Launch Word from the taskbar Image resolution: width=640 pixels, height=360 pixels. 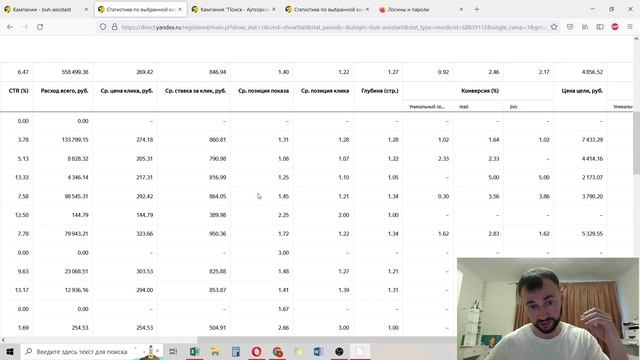(x=319, y=351)
